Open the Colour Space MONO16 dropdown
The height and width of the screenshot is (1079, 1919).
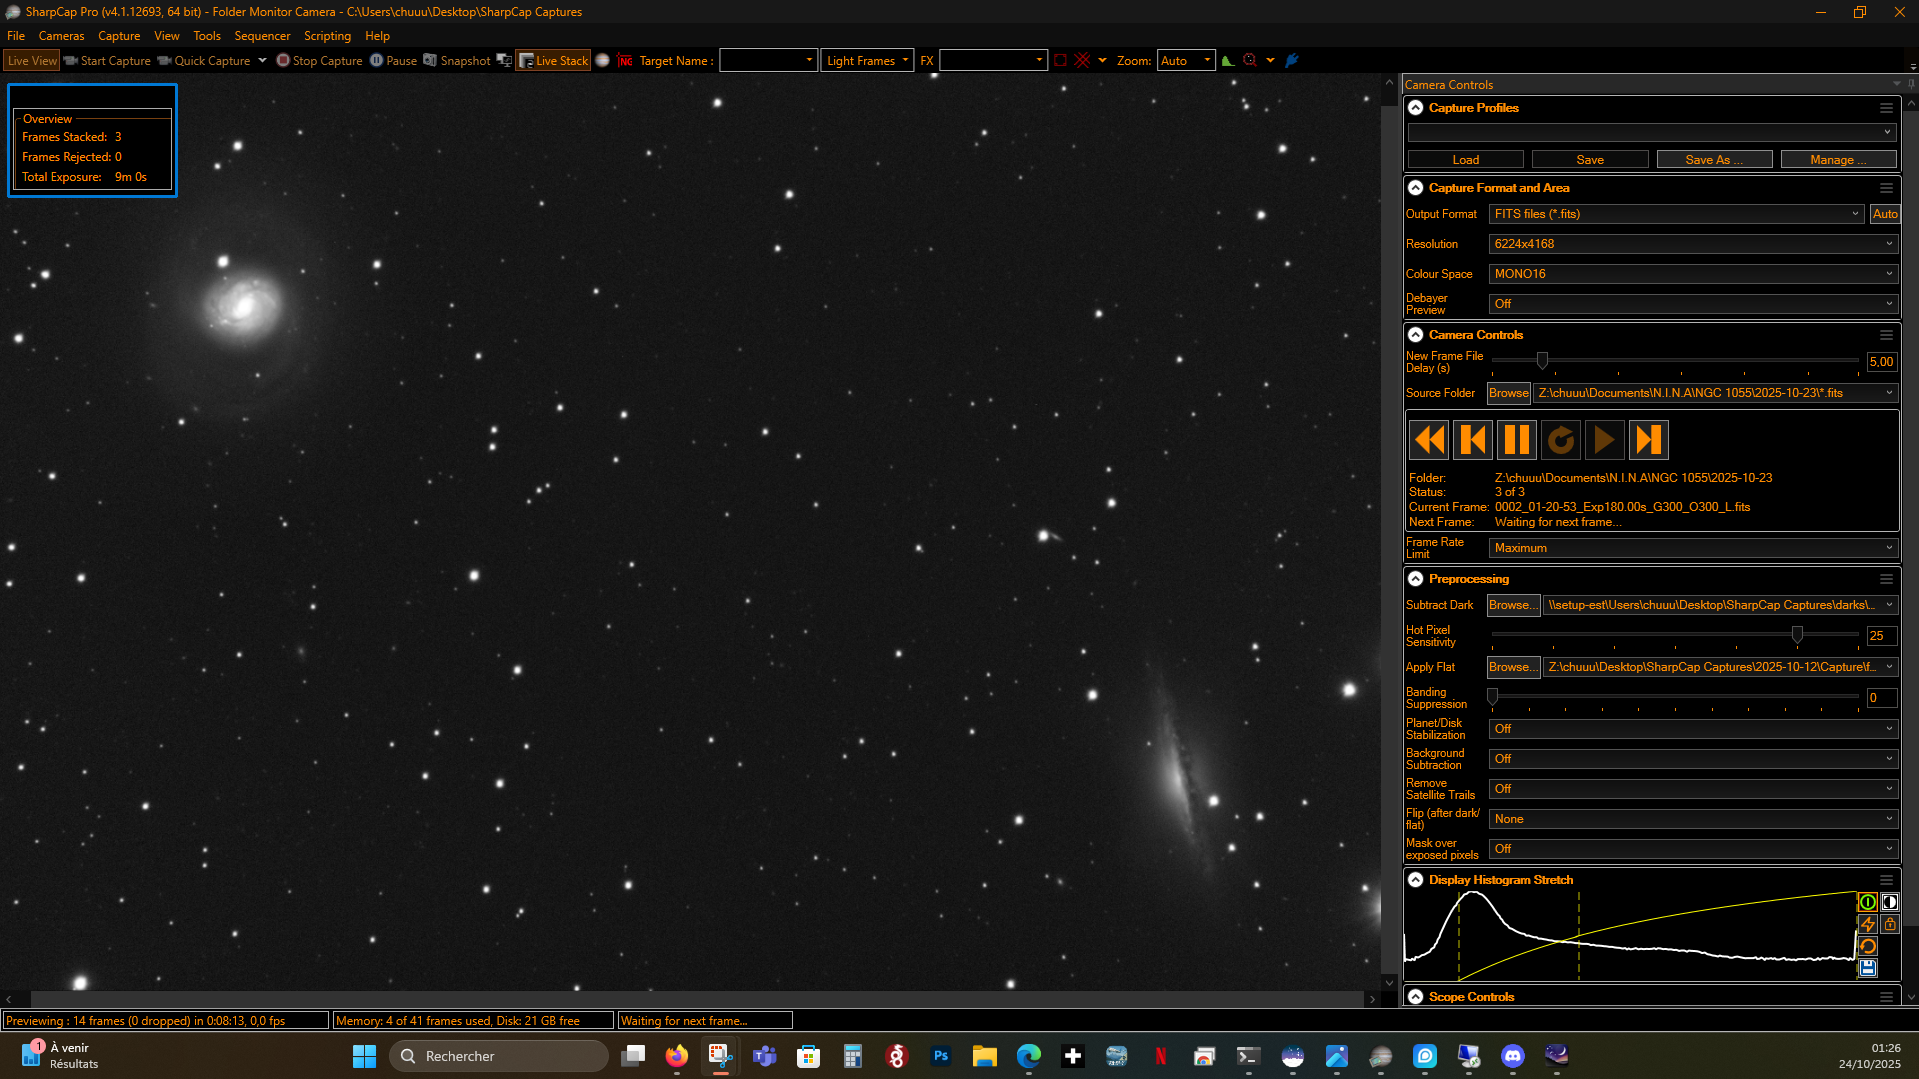coord(1692,274)
